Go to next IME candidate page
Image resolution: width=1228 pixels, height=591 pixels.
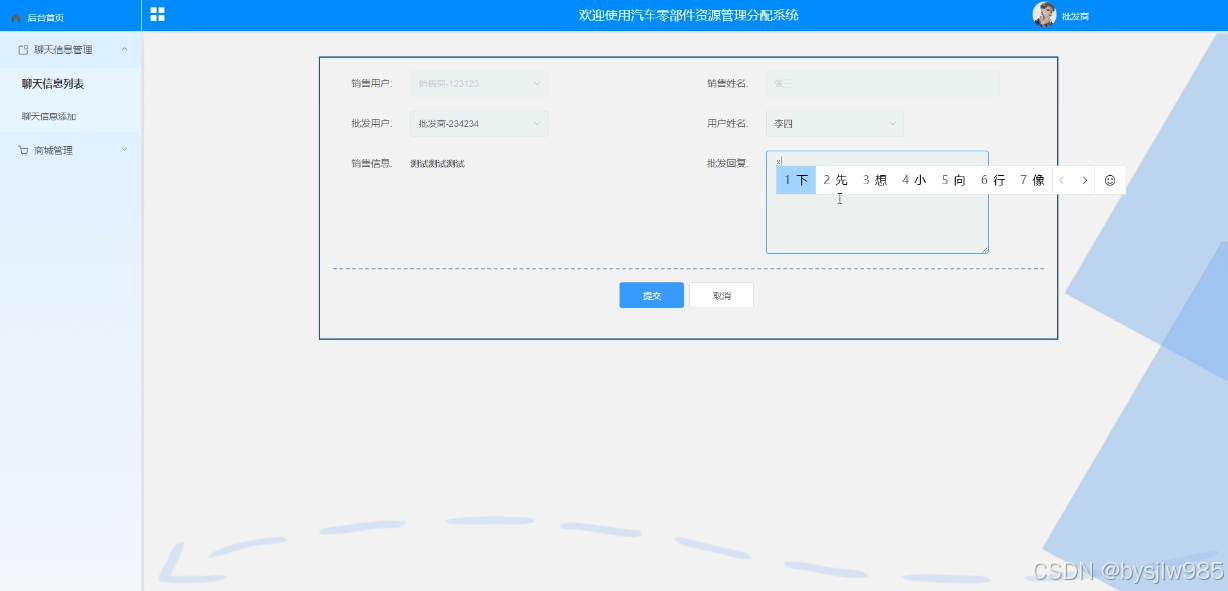tap(1085, 180)
